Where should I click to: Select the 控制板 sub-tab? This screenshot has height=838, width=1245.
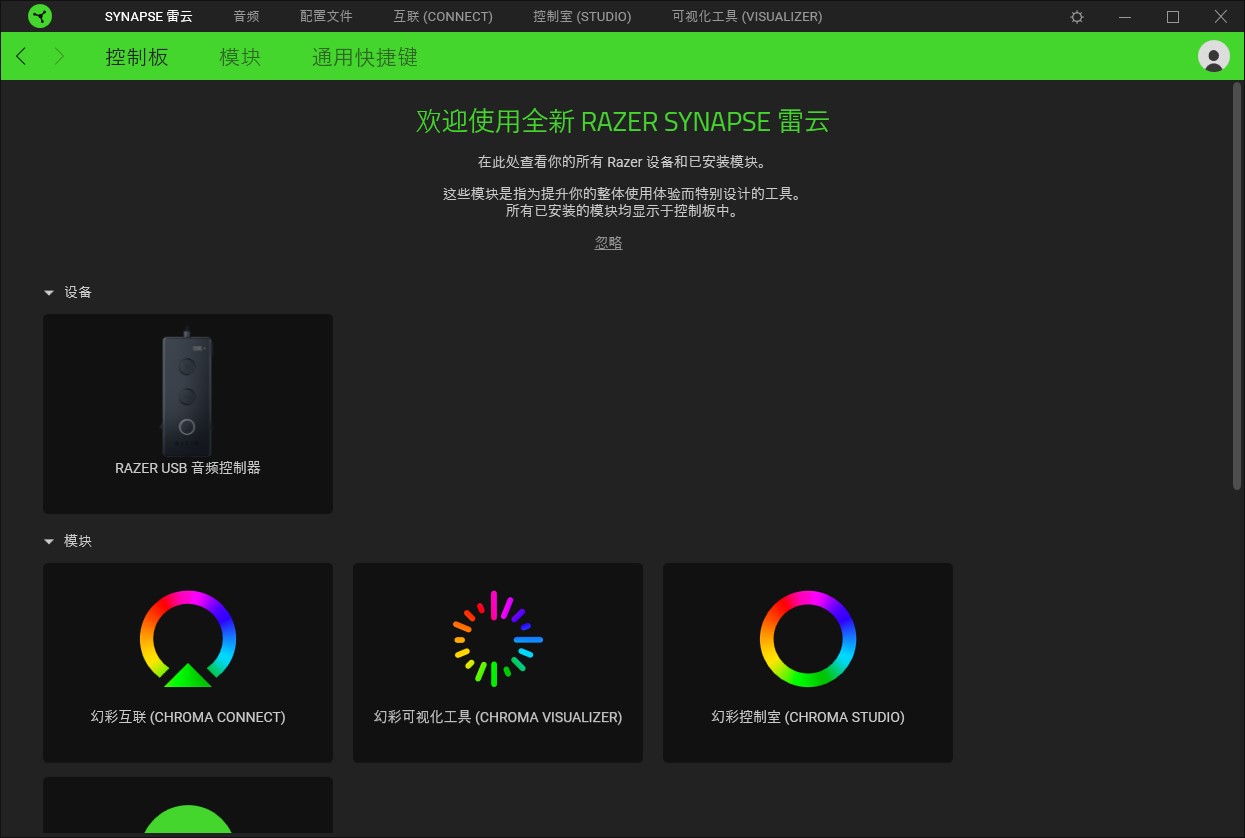[x=137, y=57]
